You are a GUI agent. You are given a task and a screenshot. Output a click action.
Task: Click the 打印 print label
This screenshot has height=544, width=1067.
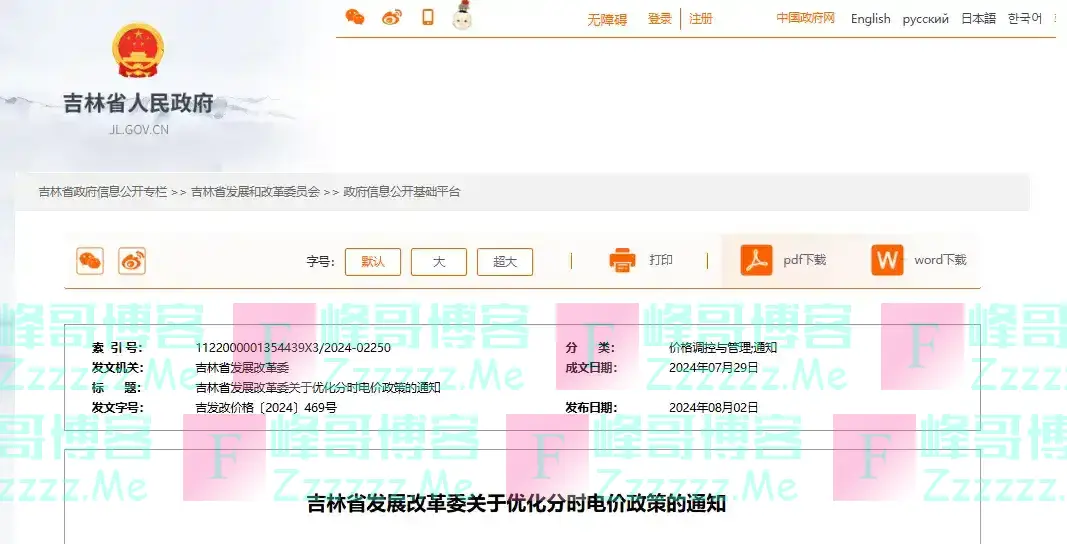[x=661, y=260]
